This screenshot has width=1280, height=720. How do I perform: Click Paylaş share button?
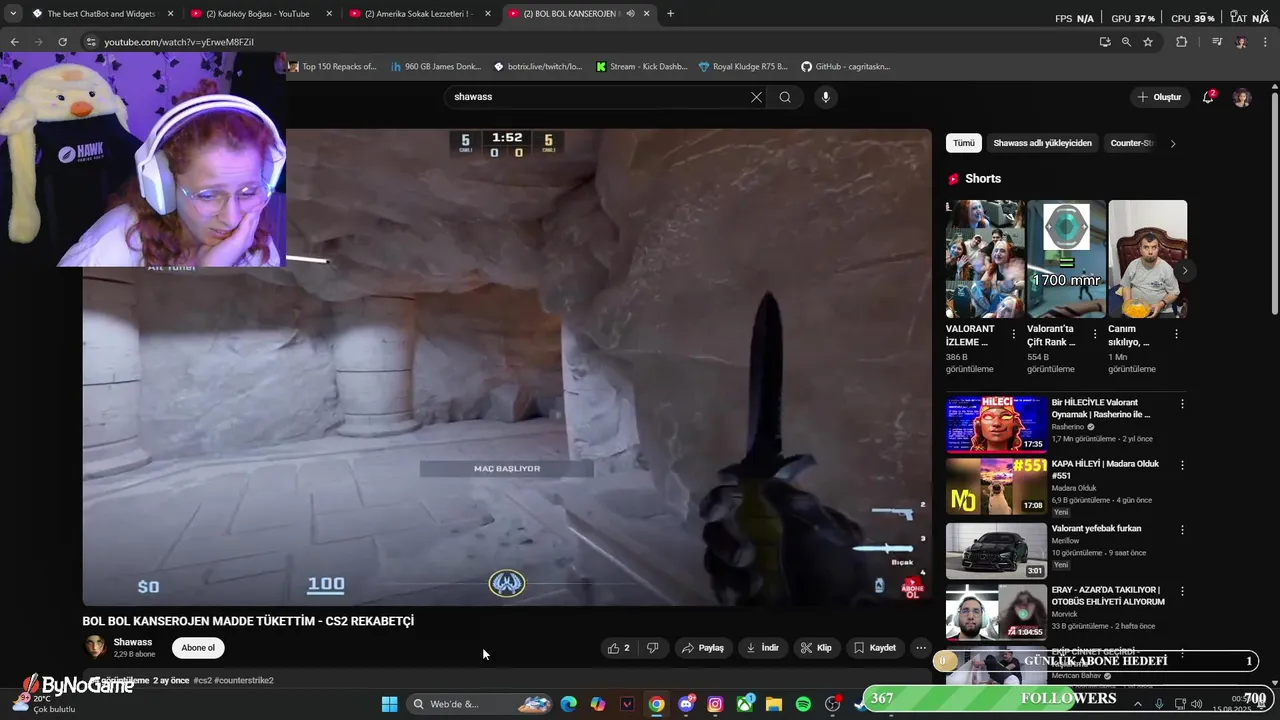coord(703,648)
